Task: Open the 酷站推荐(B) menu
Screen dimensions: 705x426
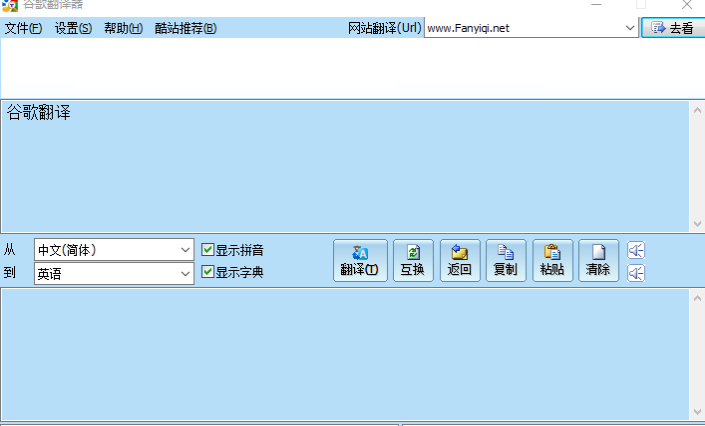Action: pyautogui.click(x=186, y=28)
